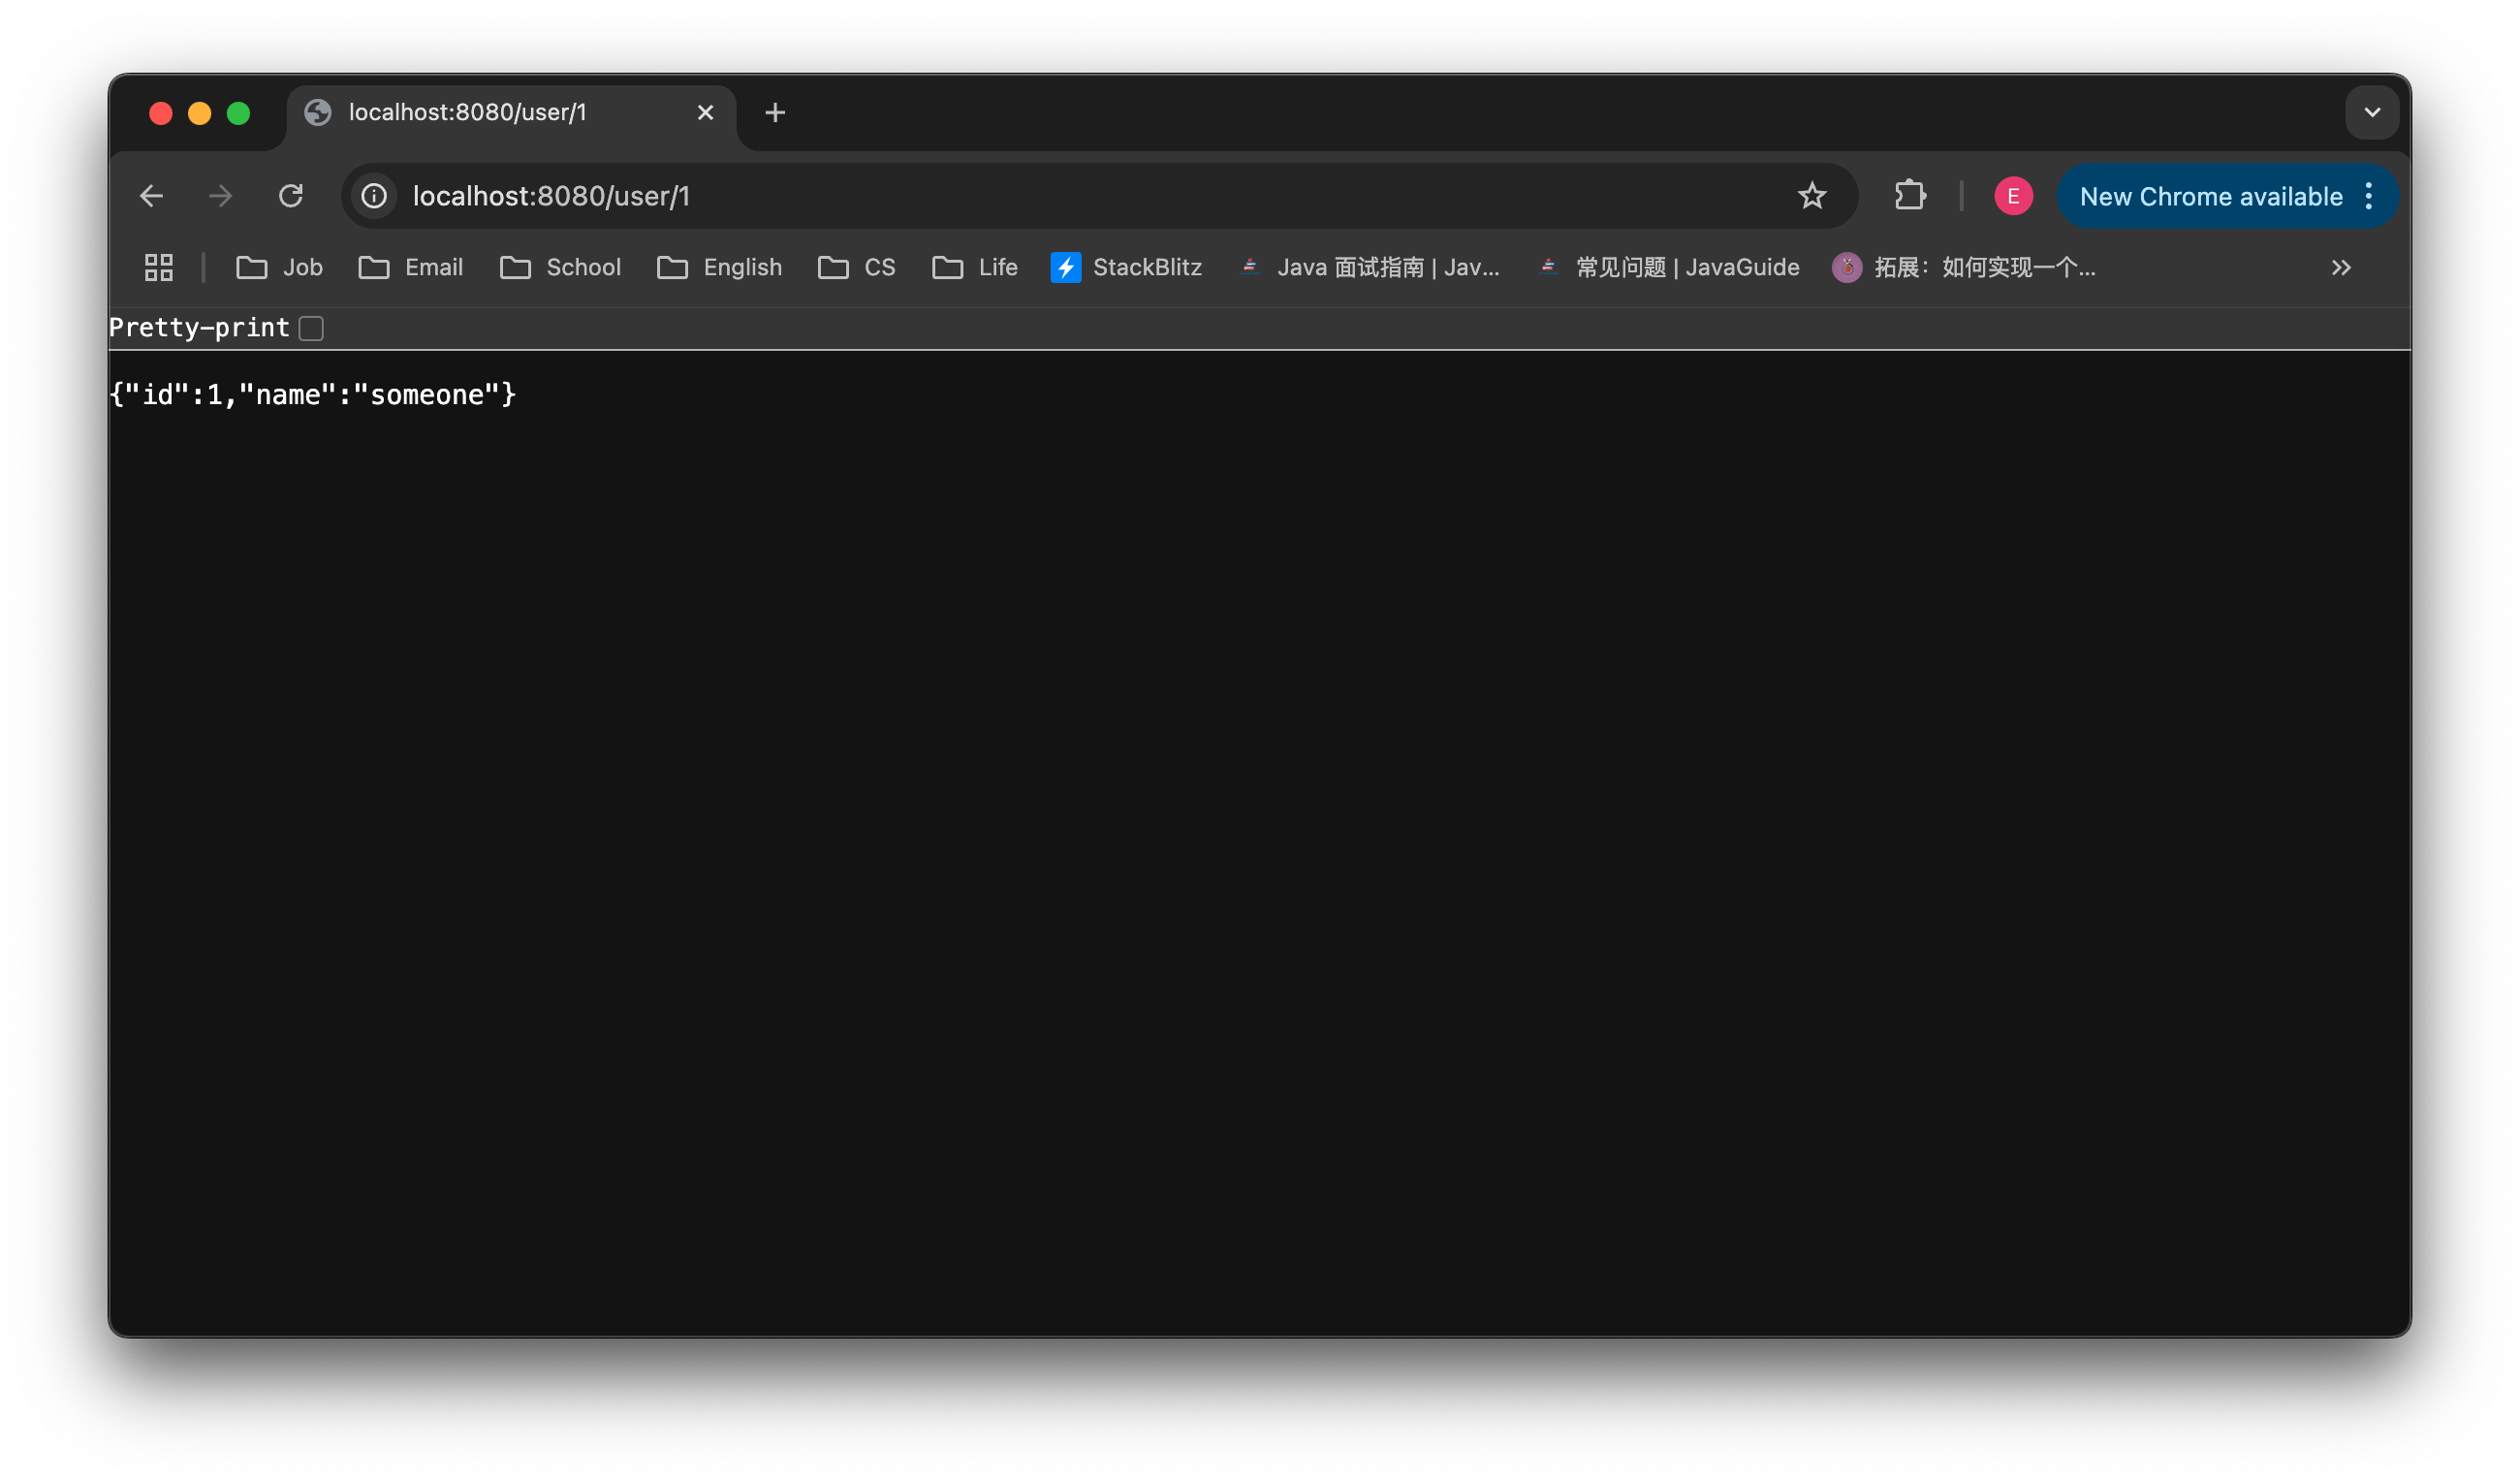Image resolution: width=2520 pixels, height=1481 pixels.
Task: Navigate back to the previous page
Action: 151,195
